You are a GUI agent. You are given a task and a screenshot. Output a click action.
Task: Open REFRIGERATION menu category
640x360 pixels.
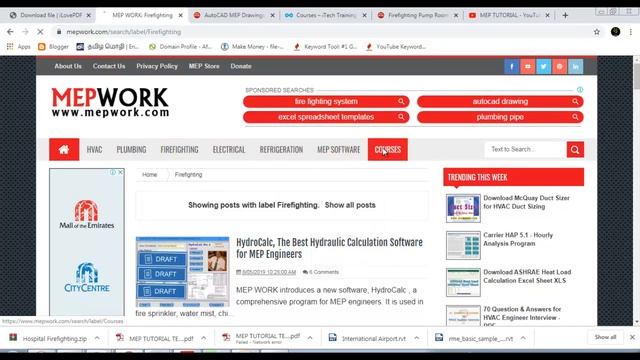click(281, 149)
